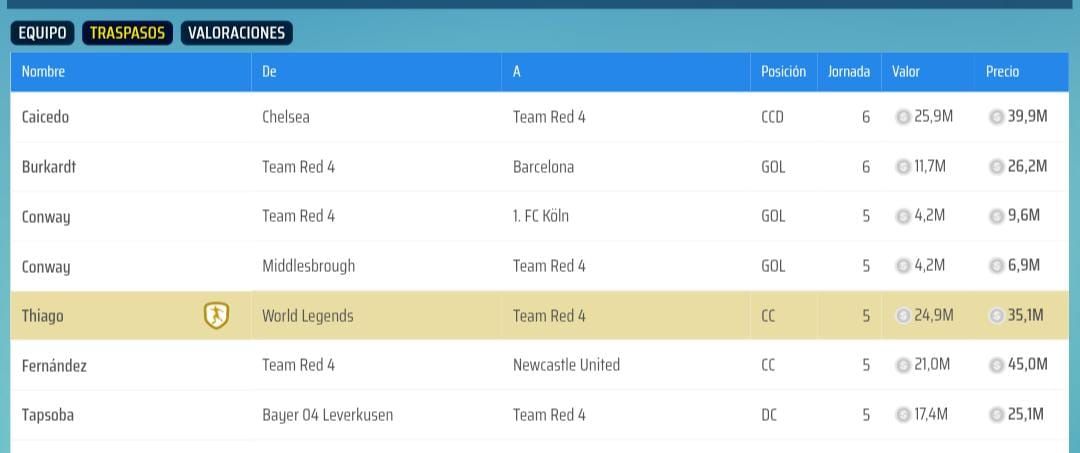Select the highlighted Thiago transfer row
Image resolution: width=1080 pixels, height=453 pixels.
tap(539, 315)
